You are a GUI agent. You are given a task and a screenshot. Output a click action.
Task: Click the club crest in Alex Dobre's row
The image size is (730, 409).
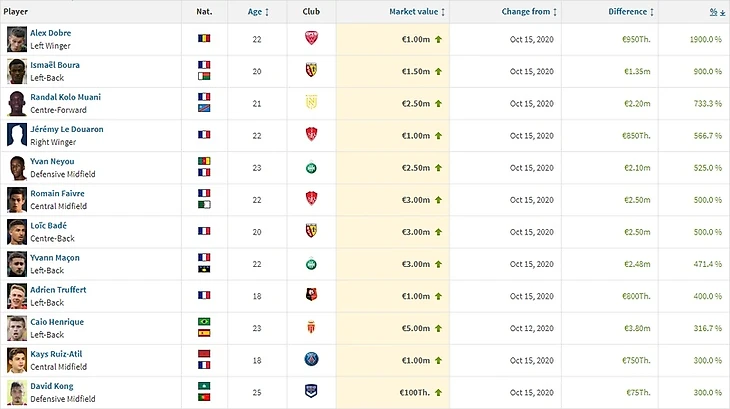coord(311,38)
